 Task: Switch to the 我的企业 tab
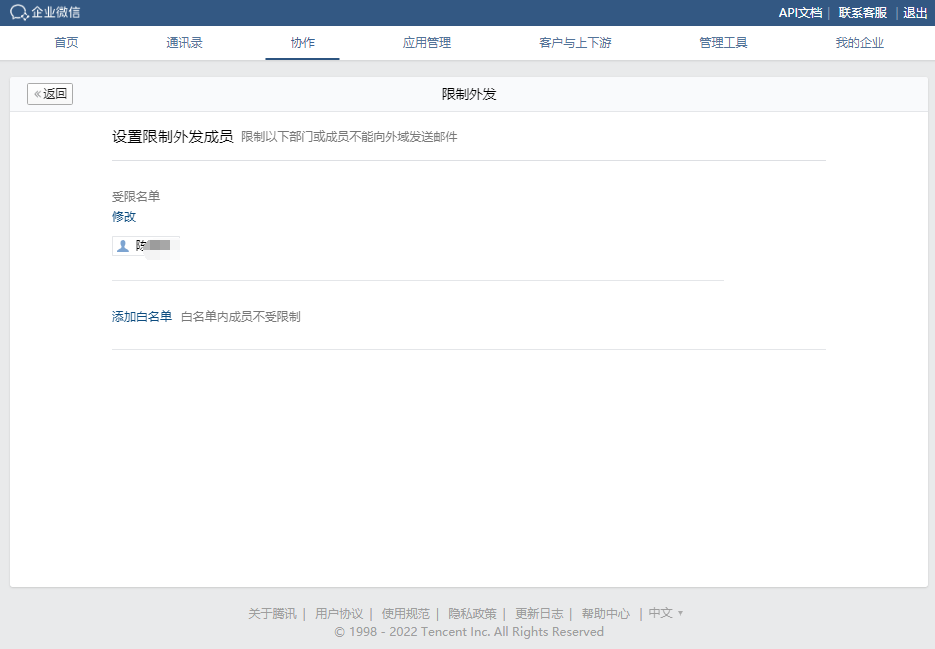[x=859, y=43]
